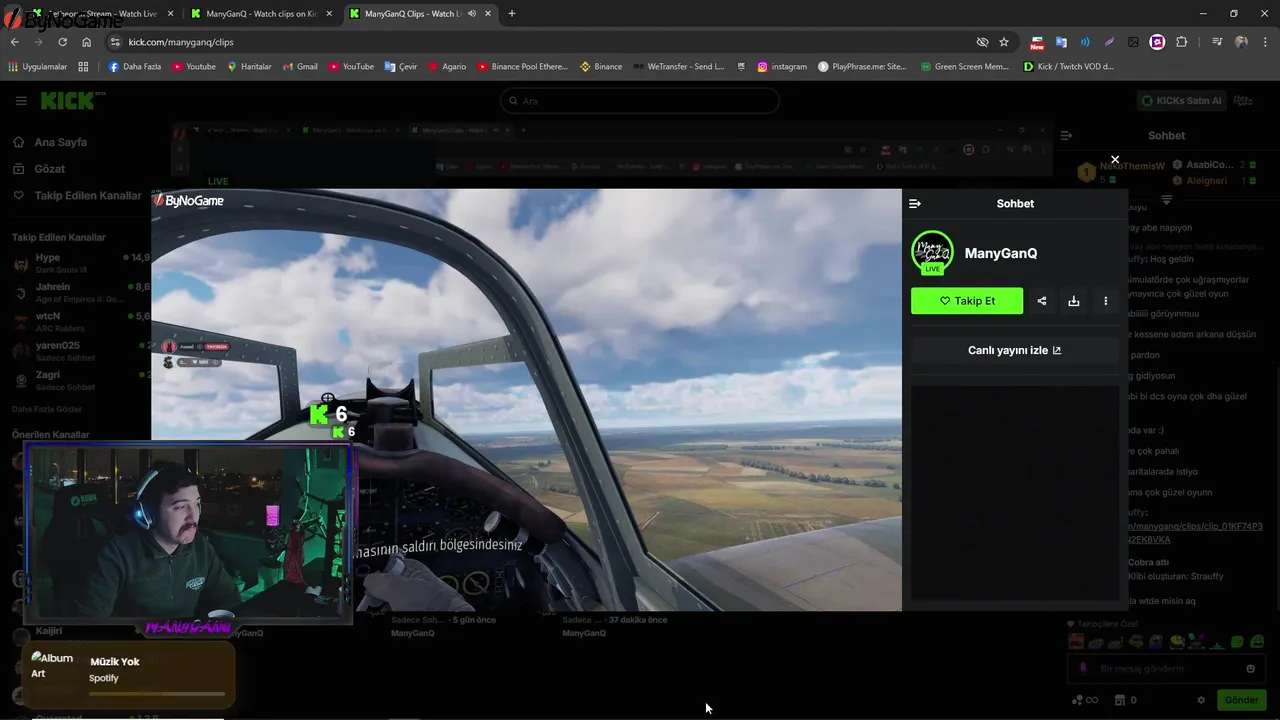Focus the Ara search field
The height and width of the screenshot is (720, 1280).
640,101
